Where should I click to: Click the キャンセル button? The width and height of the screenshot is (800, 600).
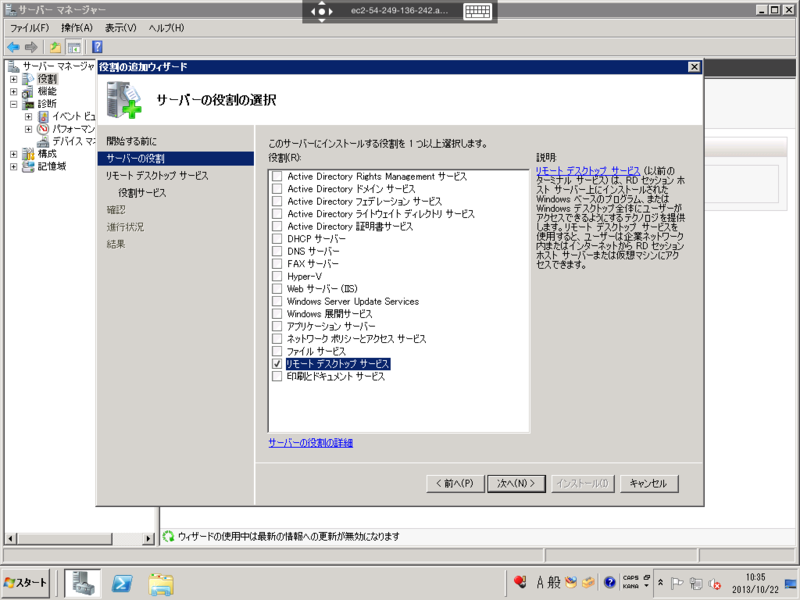tap(649, 483)
